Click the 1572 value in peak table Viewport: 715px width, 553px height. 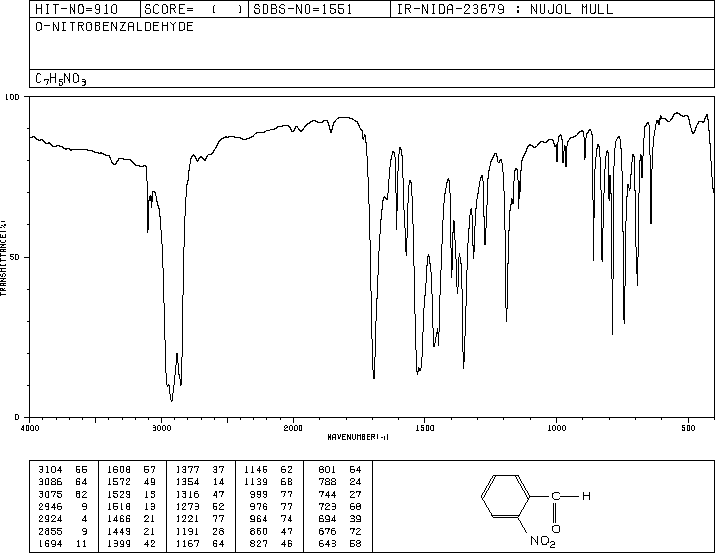119,482
